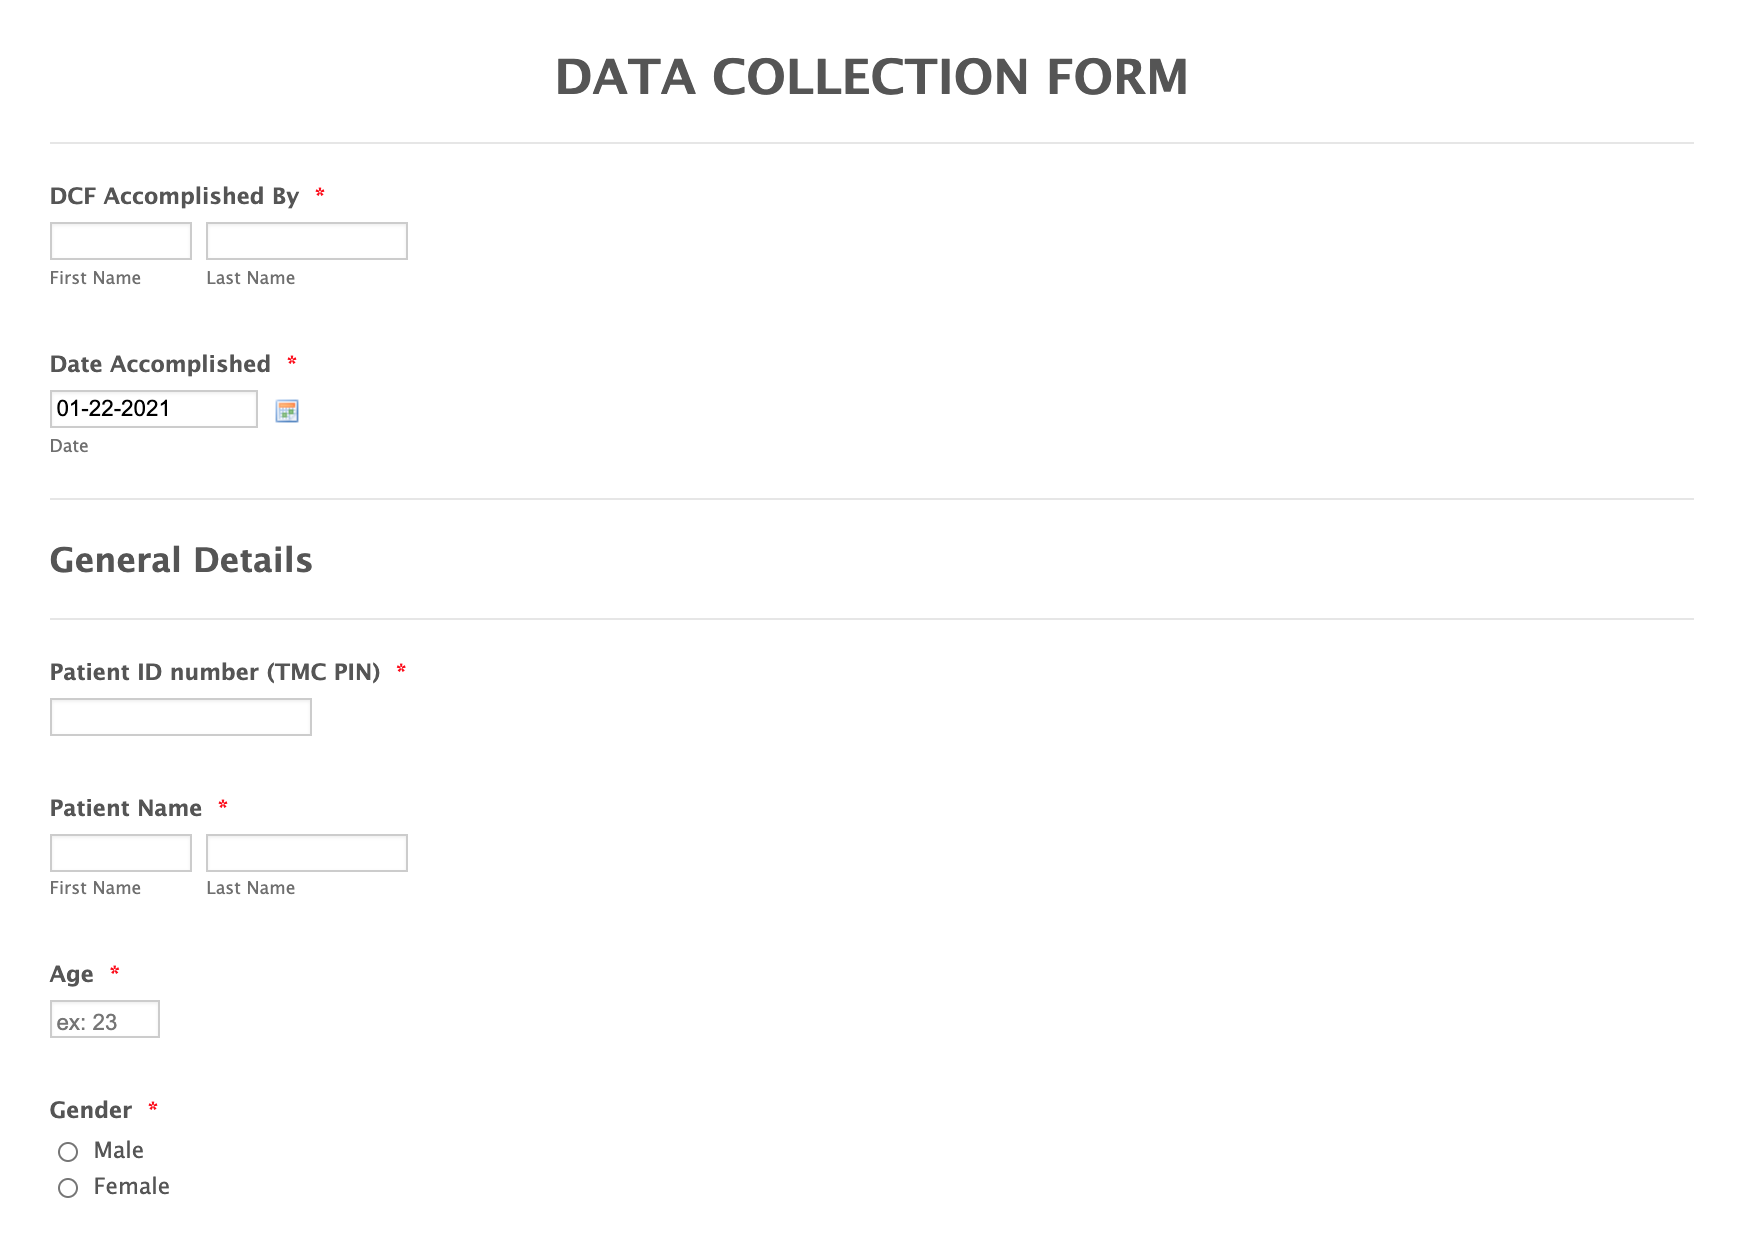Click the Male option label text
The width and height of the screenshot is (1746, 1236).
(119, 1151)
